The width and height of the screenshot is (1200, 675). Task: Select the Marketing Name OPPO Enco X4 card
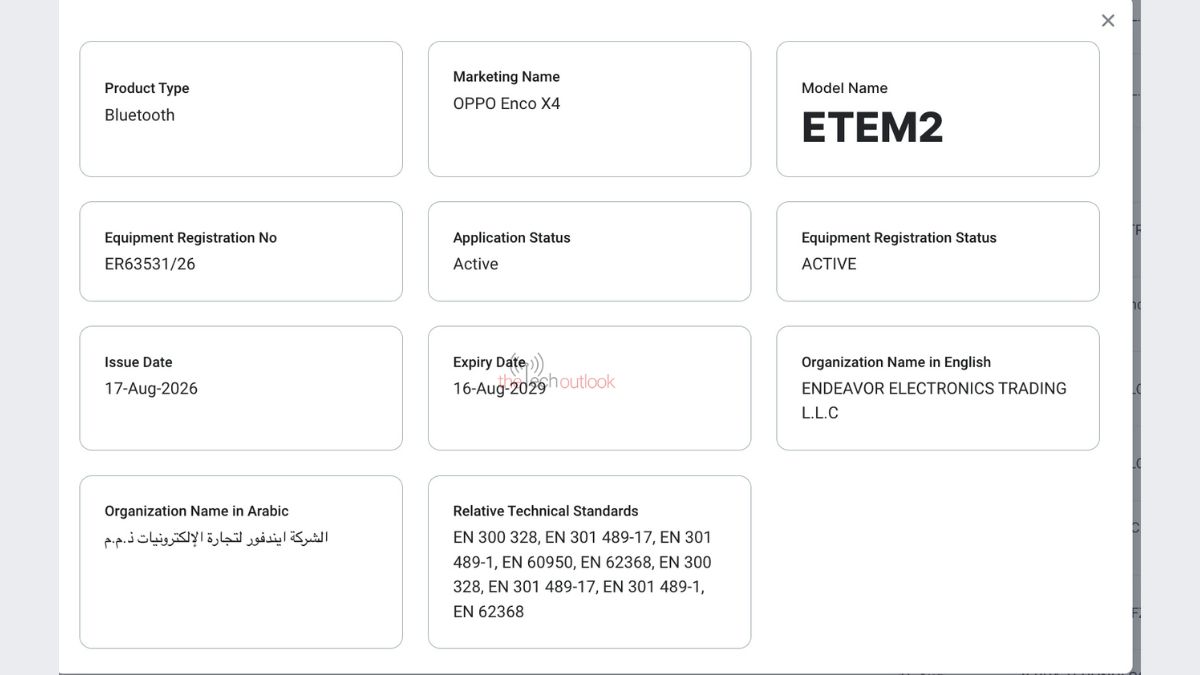click(x=589, y=109)
